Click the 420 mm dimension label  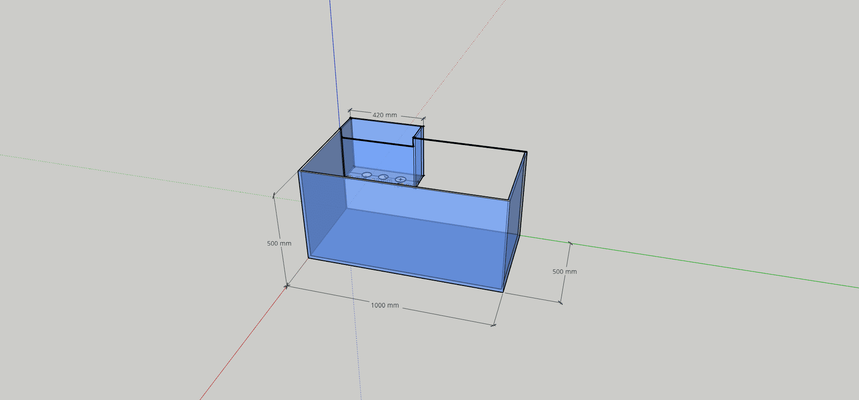point(384,115)
